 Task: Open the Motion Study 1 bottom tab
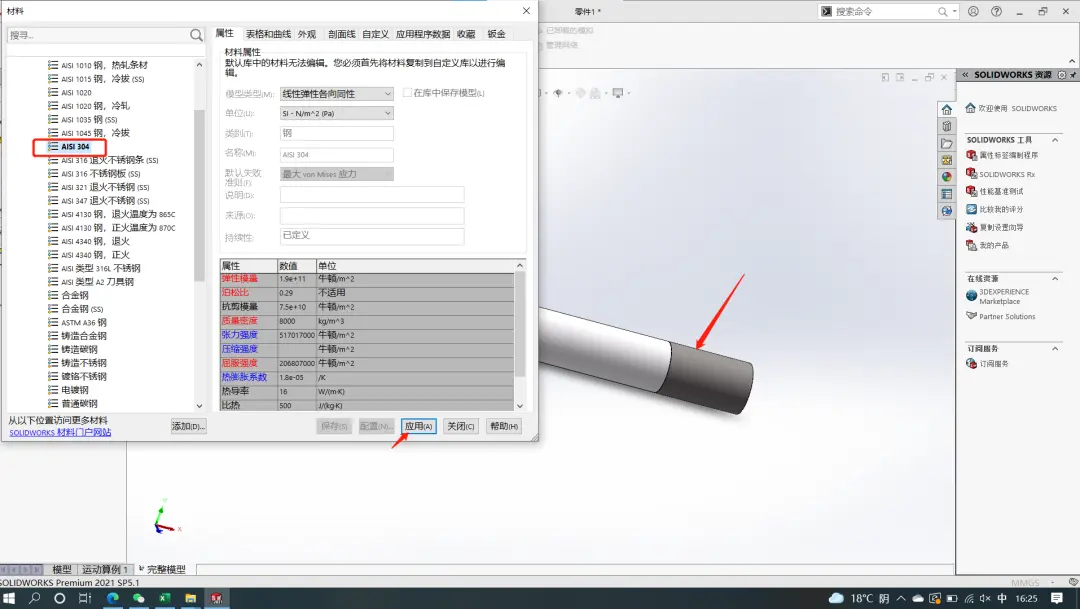pyautogui.click(x=105, y=569)
